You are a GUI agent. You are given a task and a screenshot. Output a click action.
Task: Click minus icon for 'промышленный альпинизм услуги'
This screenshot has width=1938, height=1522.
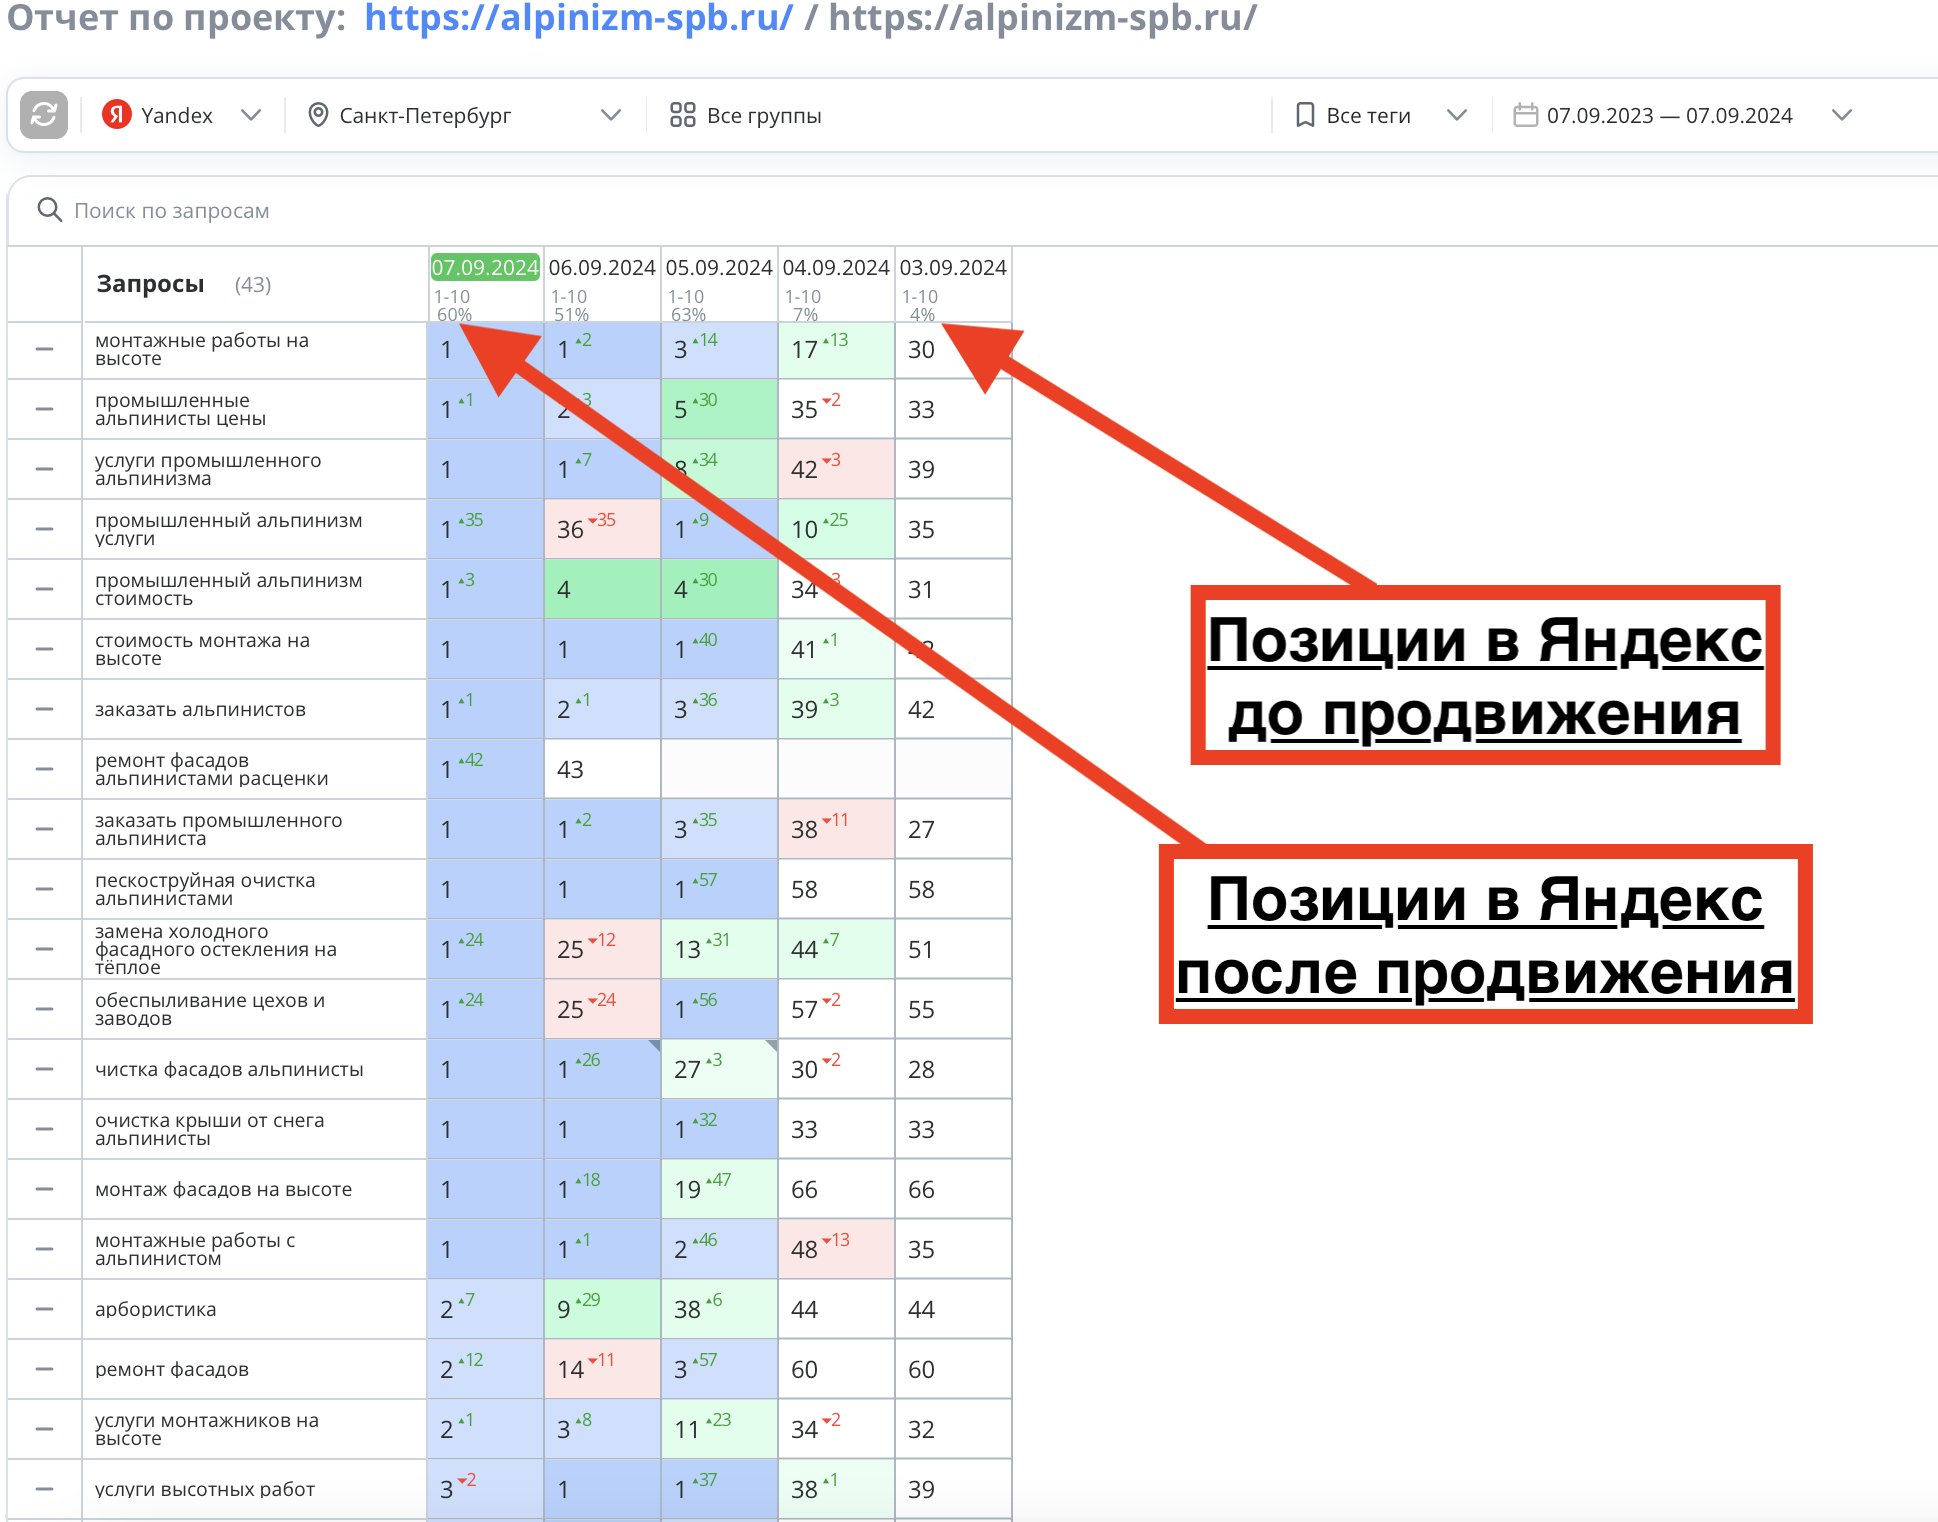[44, 529]
